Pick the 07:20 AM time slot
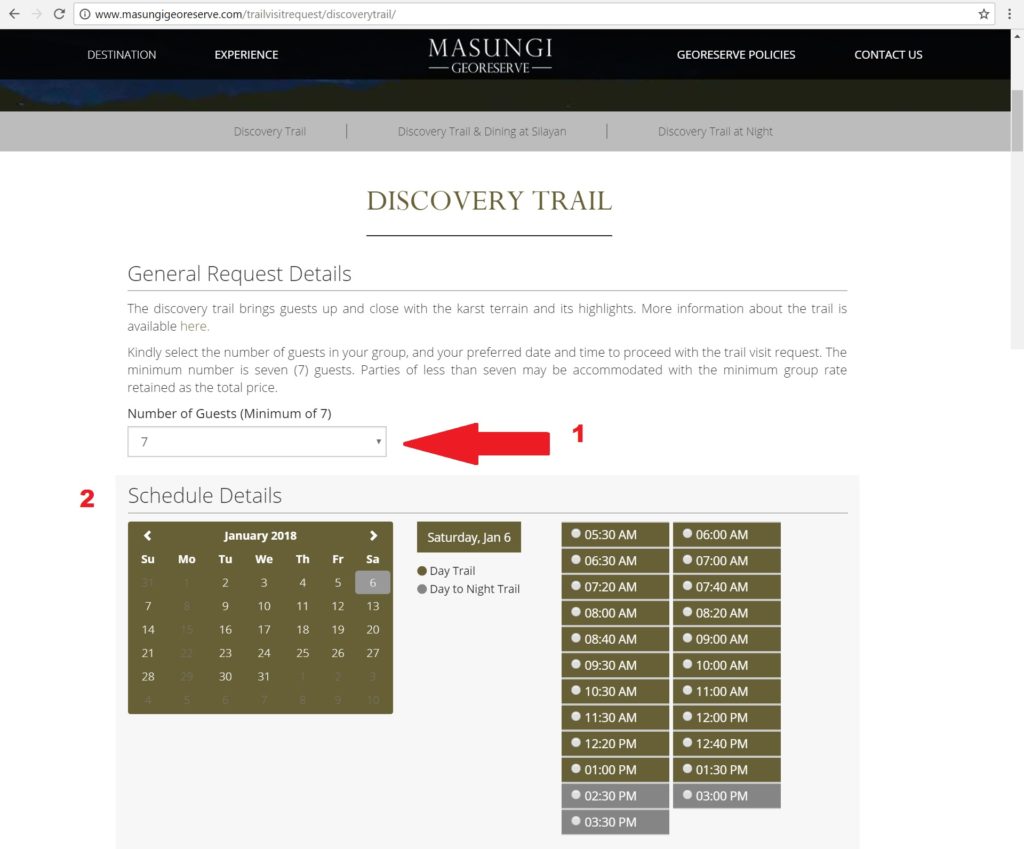Image resolution: width=1024 pixels, height=849 pixels. (x=615, y=586)
